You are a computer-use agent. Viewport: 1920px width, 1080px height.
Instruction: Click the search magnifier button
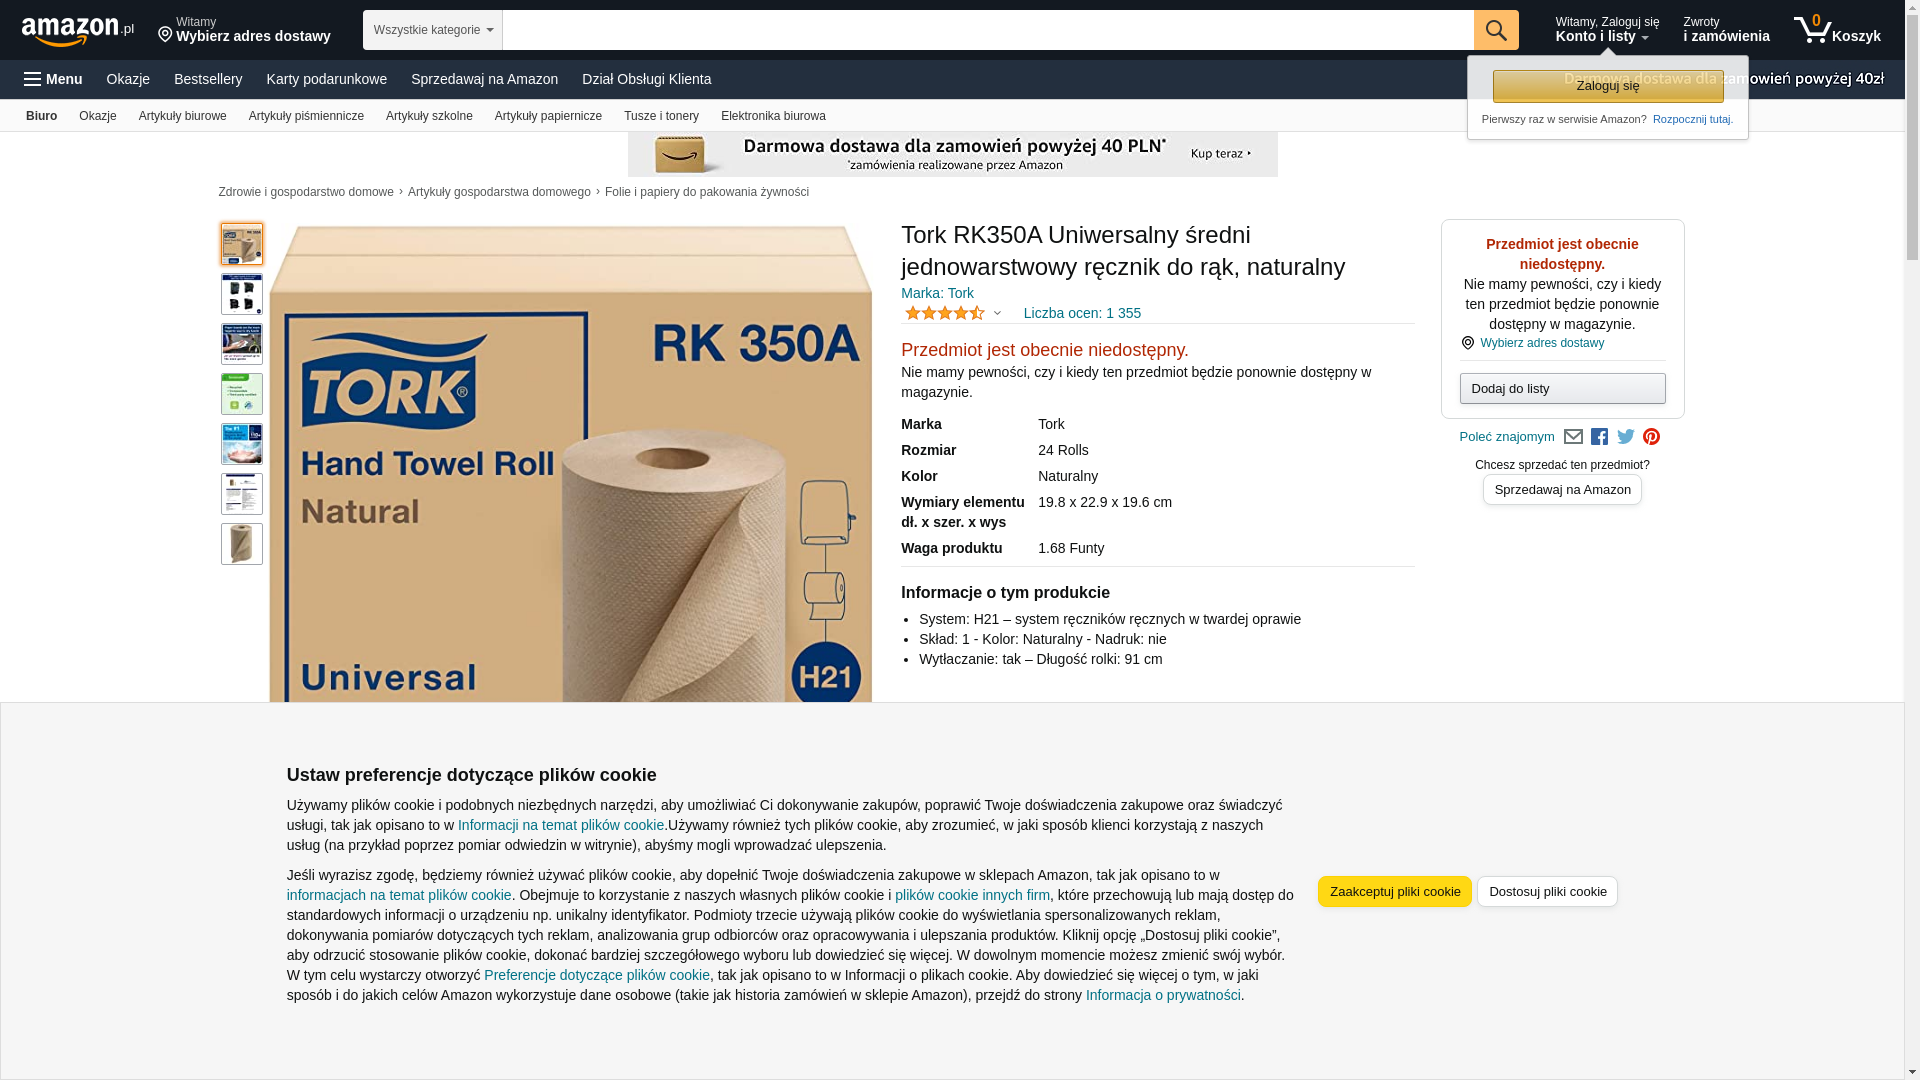(1496, 30)
